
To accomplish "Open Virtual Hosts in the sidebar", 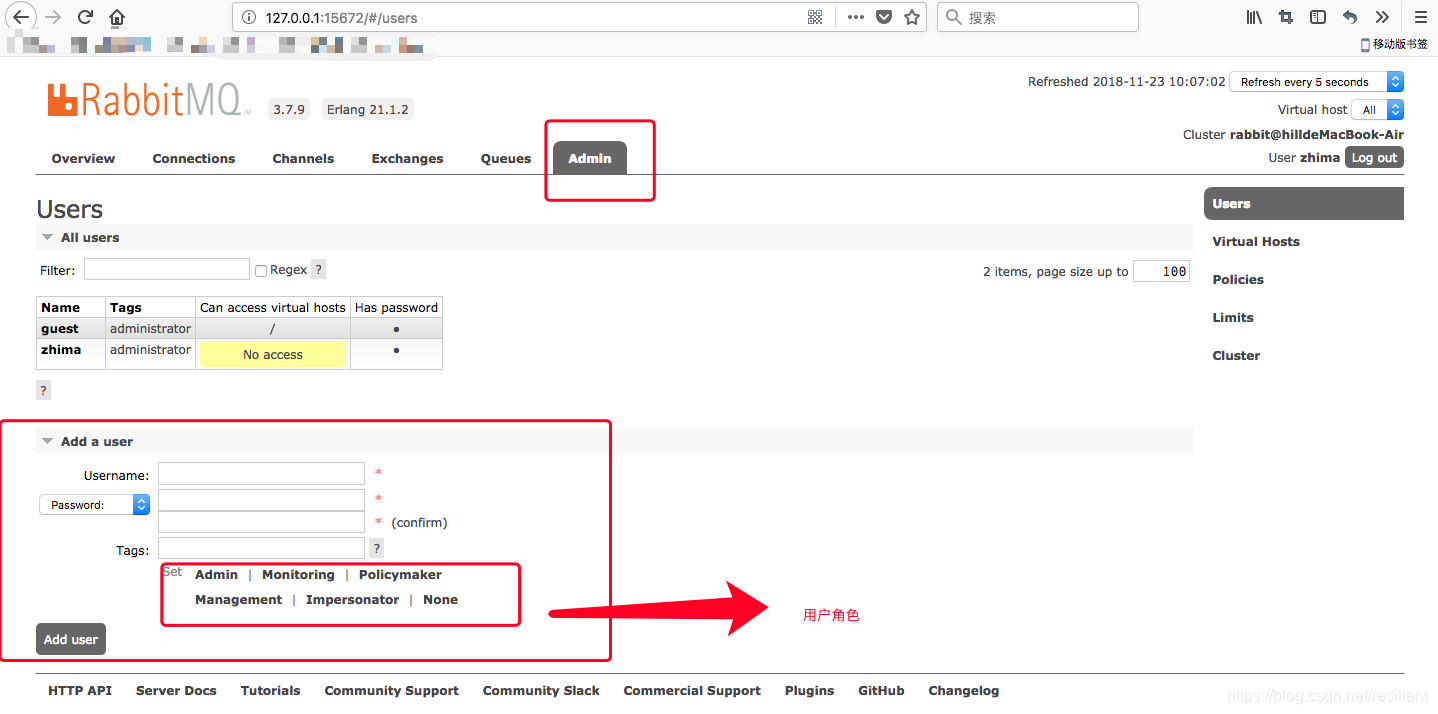I will coord(1256,241).
